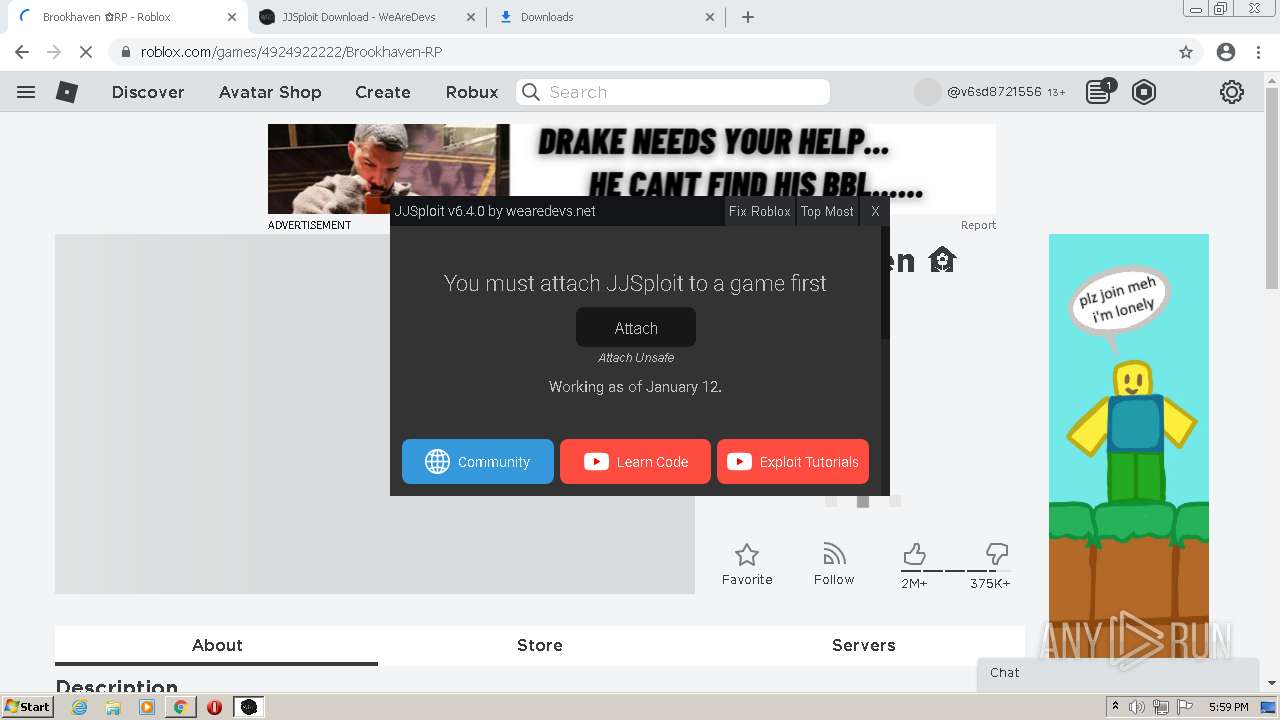
Task: Click the @v6sd8721556 username
Action: point(994,92)
